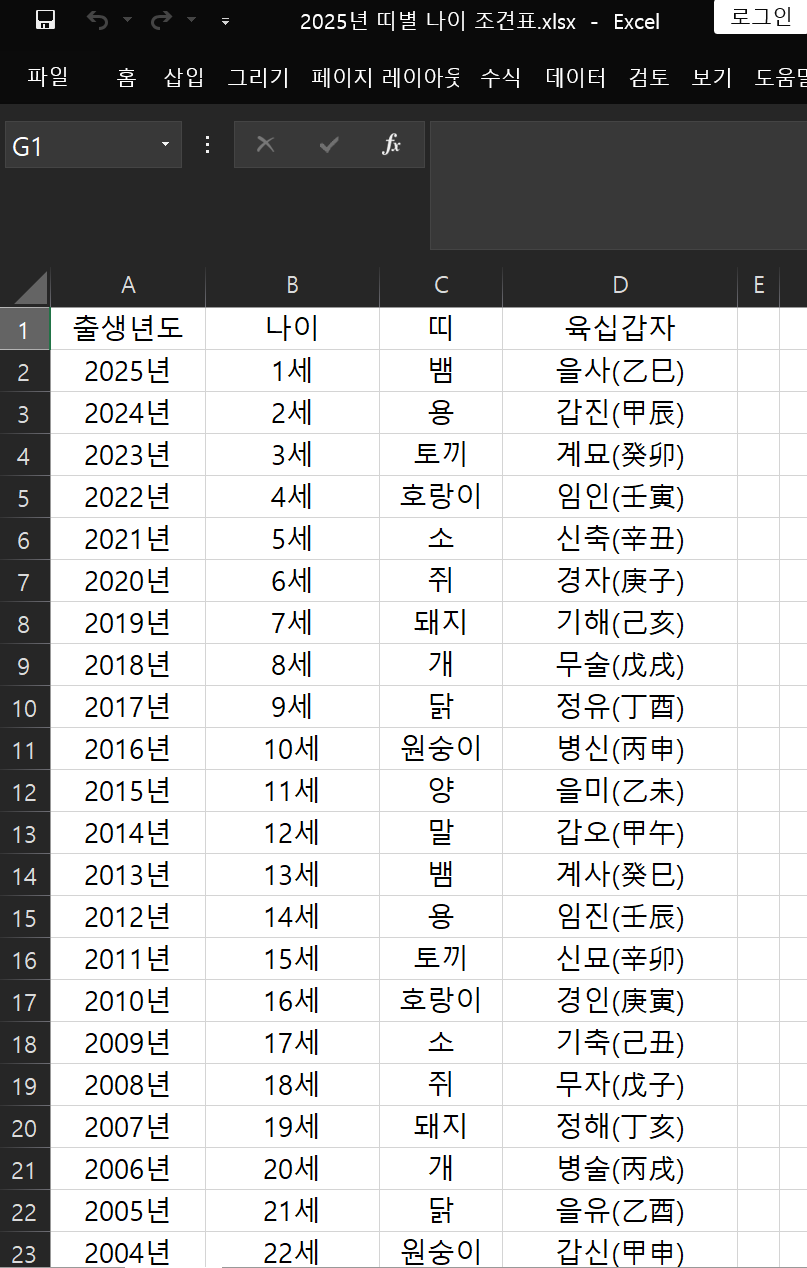807x1268 pixels.
Task: Select column C header
Action: (441, 286)
